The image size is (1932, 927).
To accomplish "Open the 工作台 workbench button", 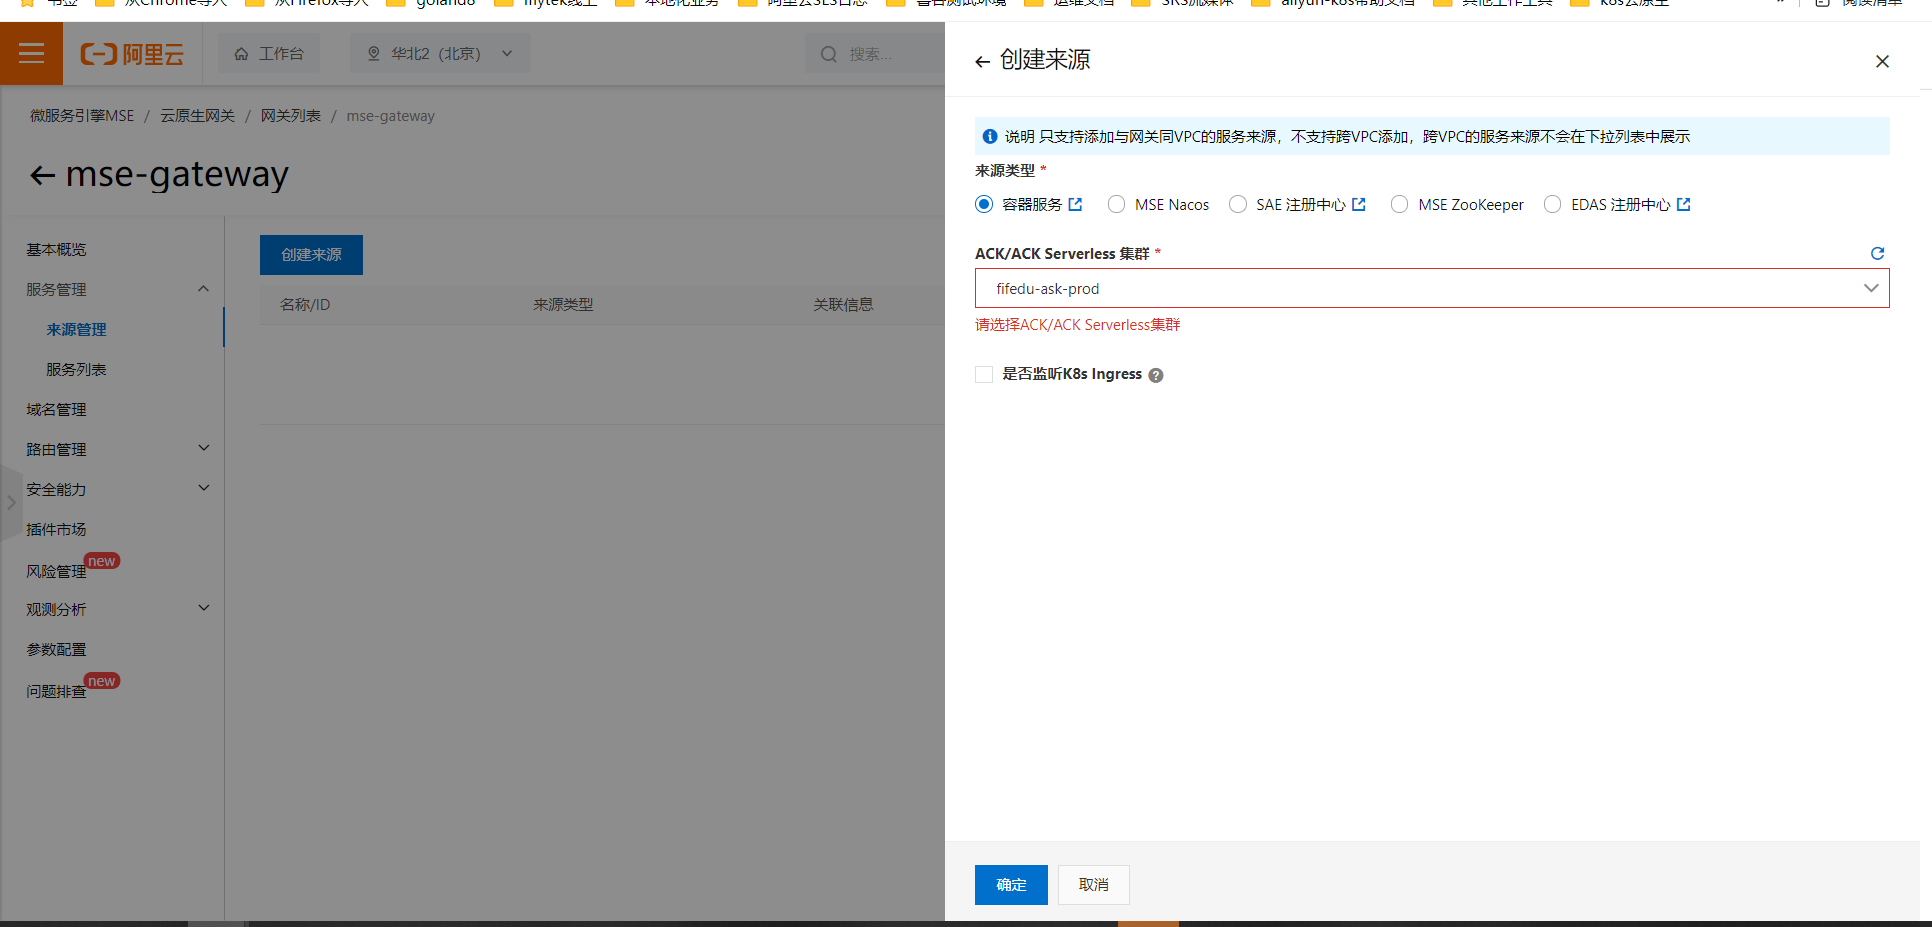I will pyautogui.click(x=269, y=54).
